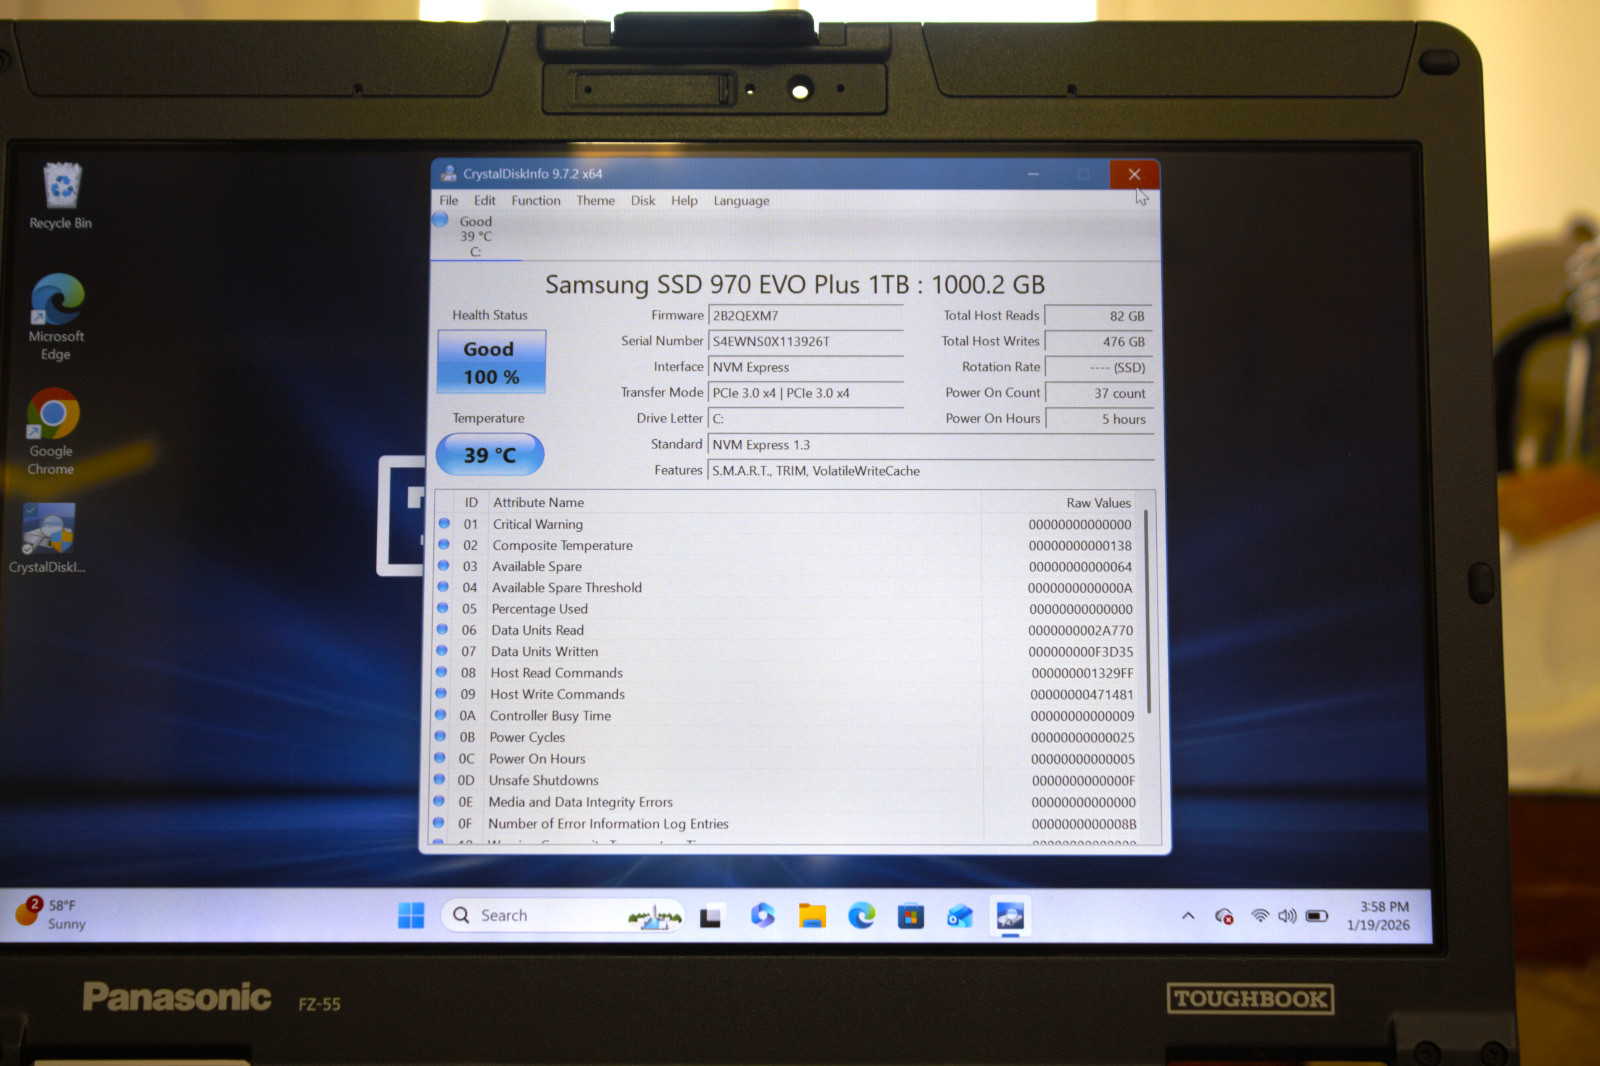The height and width of the screenshot is (1066, 1600).
Task: Open Outlook from the taskbar
Action: click(x=960, y=916)
